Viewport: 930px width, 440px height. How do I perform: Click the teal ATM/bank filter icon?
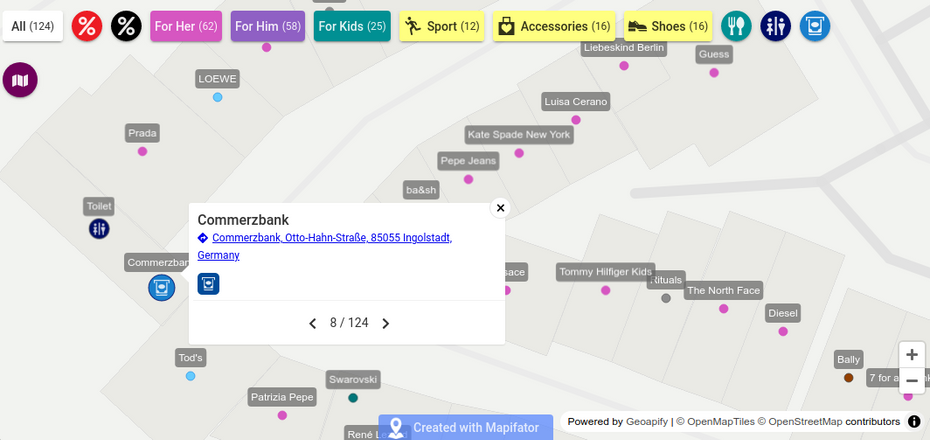pos(816,26)
